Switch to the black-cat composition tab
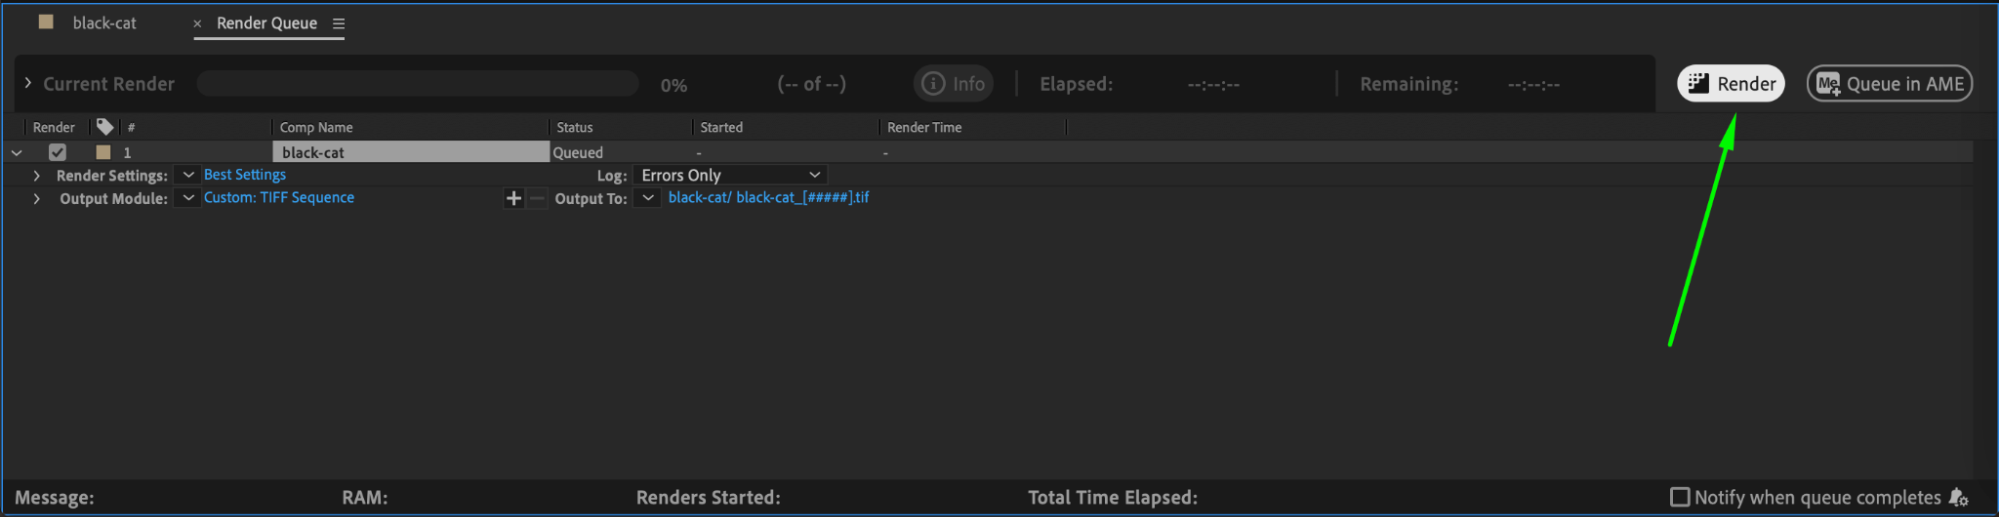1999x518 pixels. (104, 23)
